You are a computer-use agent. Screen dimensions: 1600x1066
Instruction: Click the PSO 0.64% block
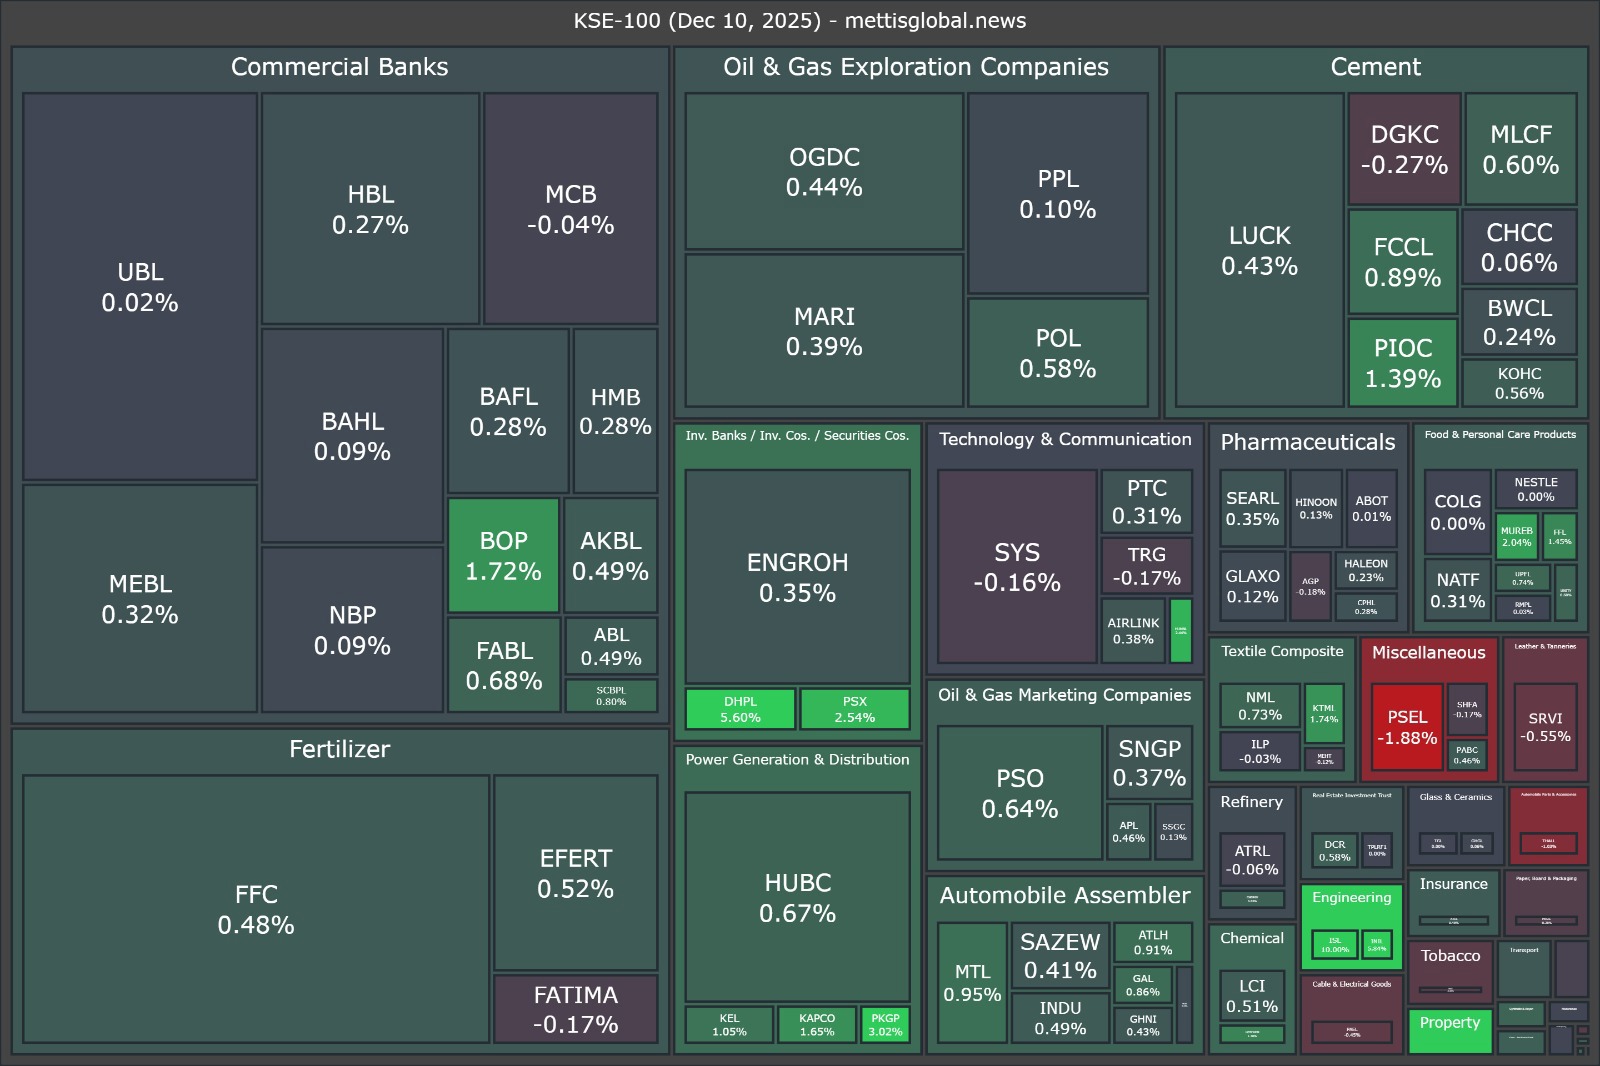[x=1019, y=793]
